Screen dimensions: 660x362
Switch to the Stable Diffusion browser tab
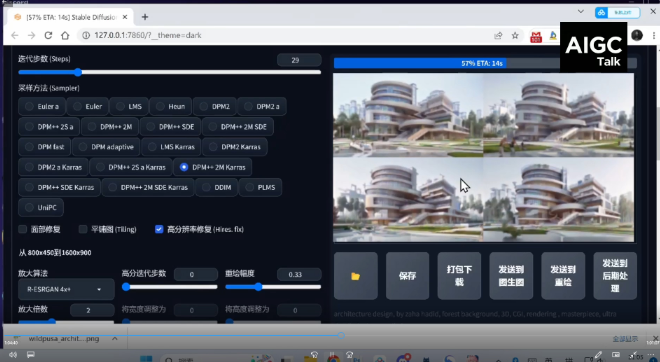[x=70, y=17]
